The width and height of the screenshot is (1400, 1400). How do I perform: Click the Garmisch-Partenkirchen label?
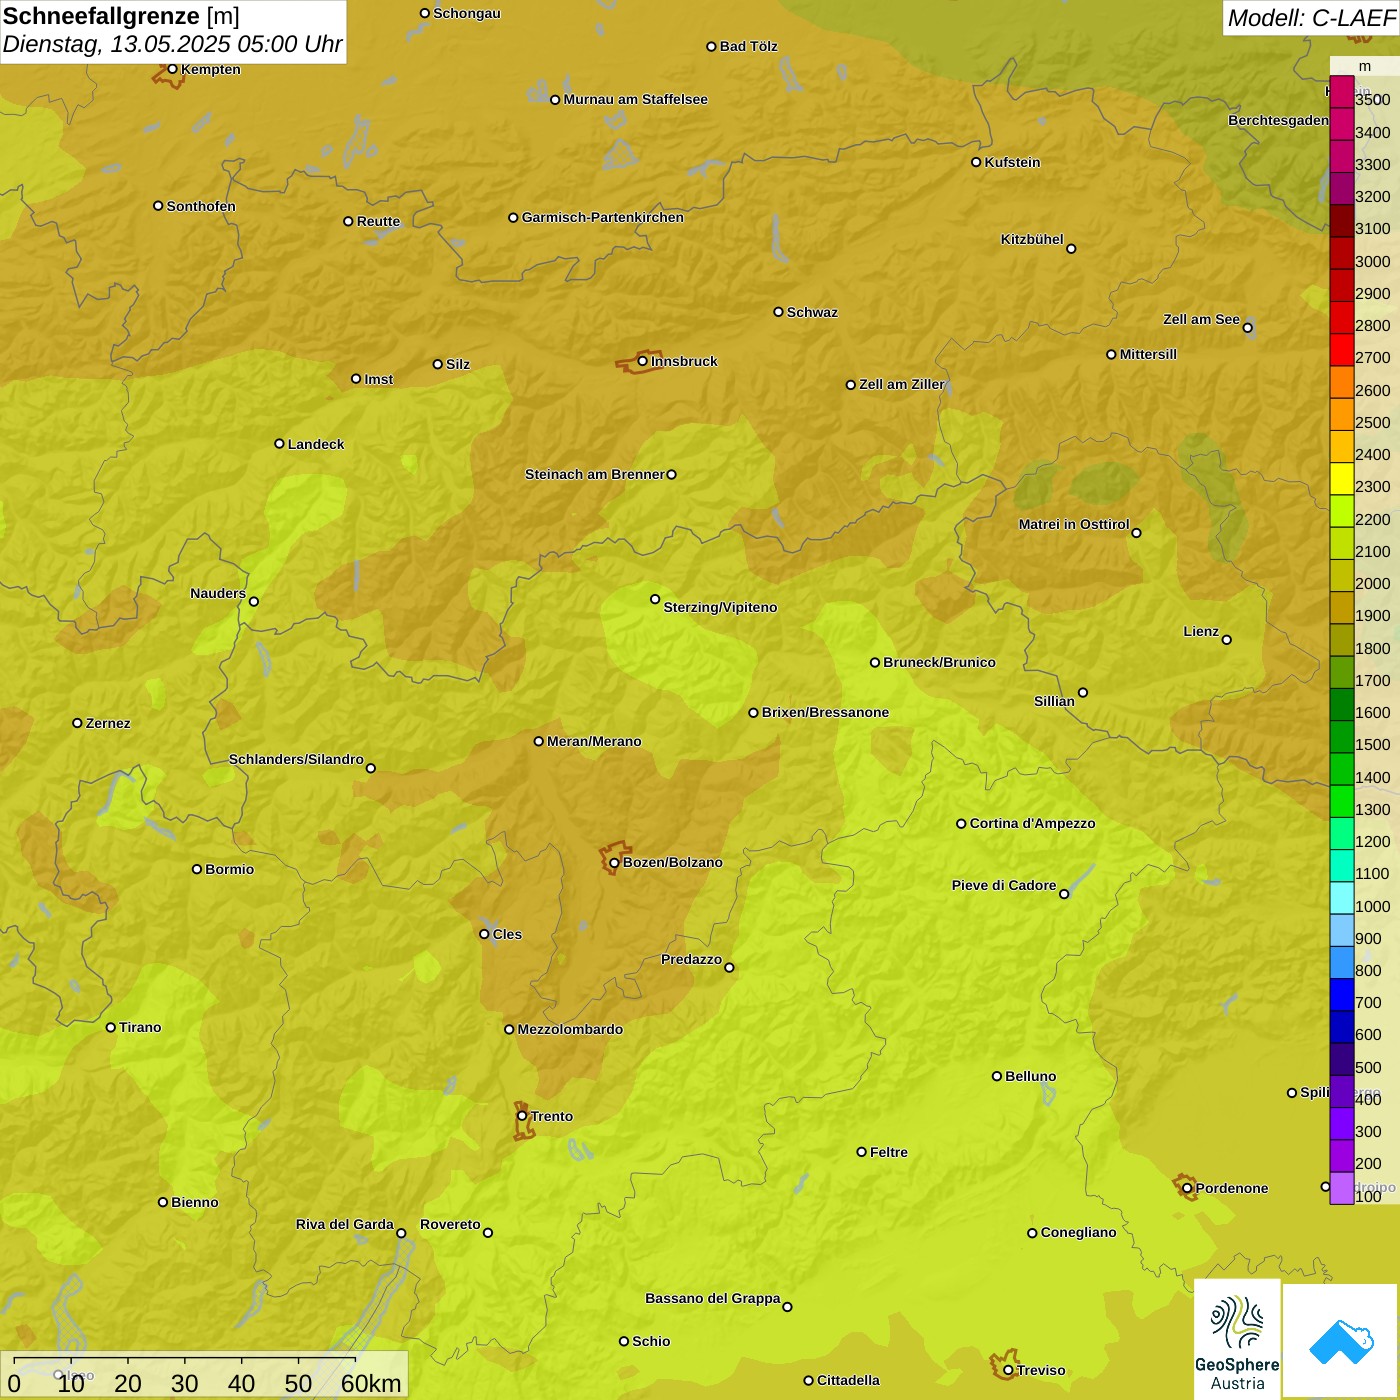tap(603, 217)
